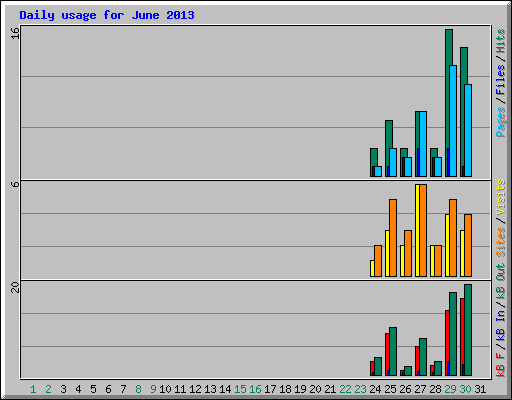The height and width of the screenshot is (400, 512).
Task: Click day "18" on the x-axis
Action: point(285,389)
